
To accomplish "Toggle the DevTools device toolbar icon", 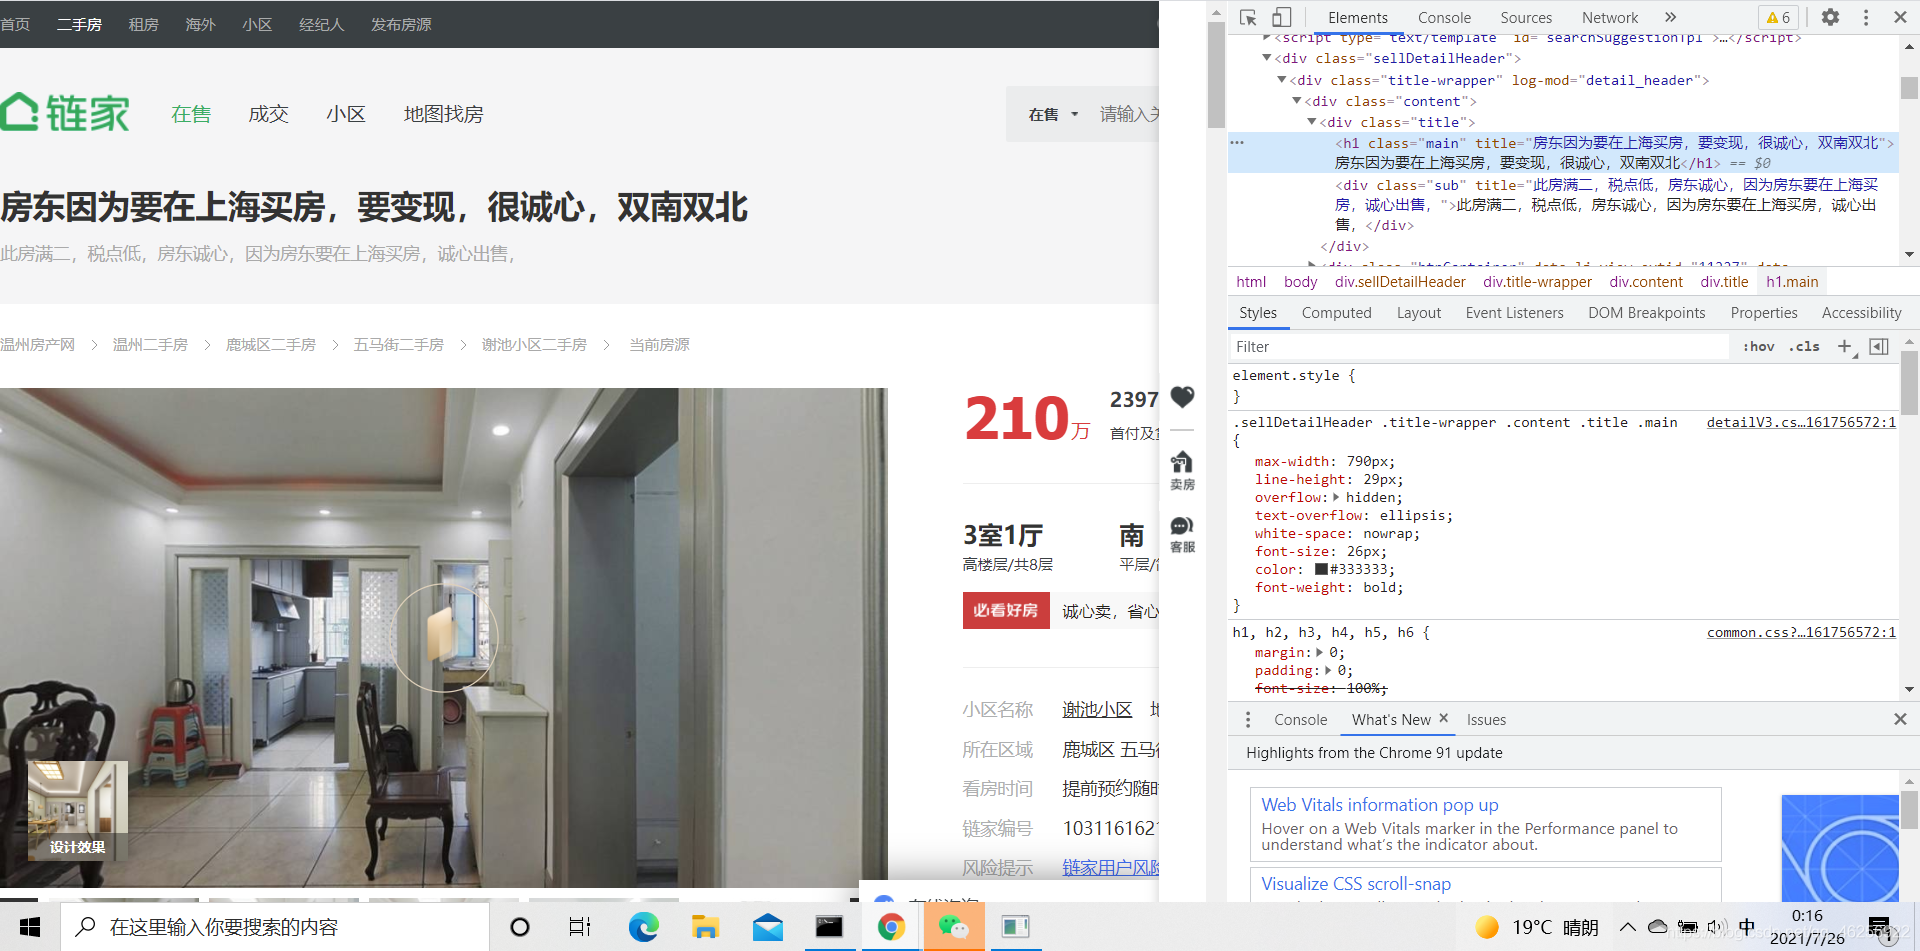I will tap(1281, 17).
